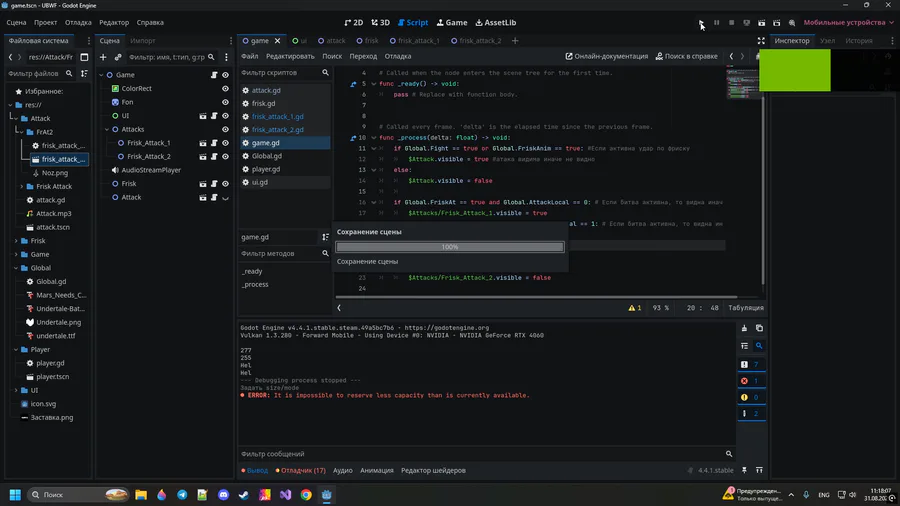Toggle script panel distraction-free mode
900x506 pixels.
(761, 41)
